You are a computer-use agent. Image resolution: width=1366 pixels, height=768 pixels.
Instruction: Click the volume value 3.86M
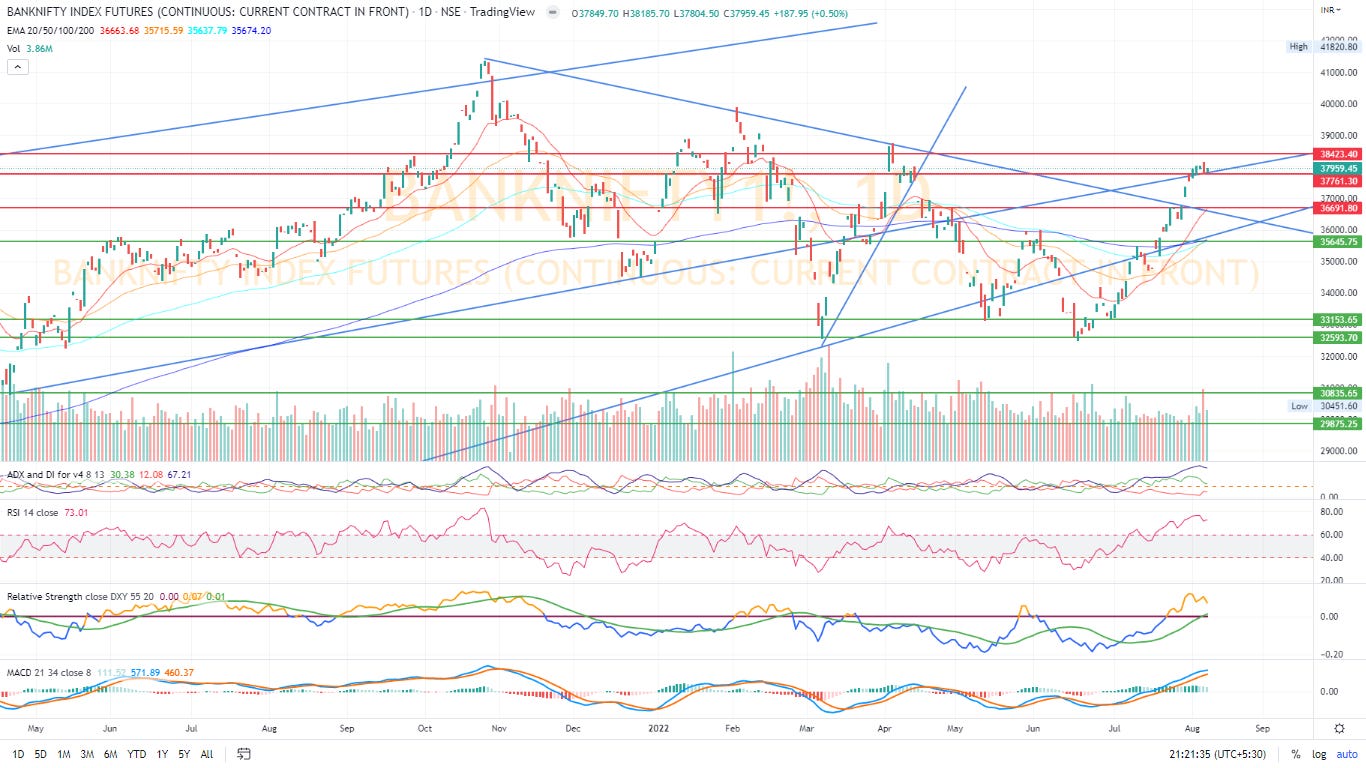39,48
